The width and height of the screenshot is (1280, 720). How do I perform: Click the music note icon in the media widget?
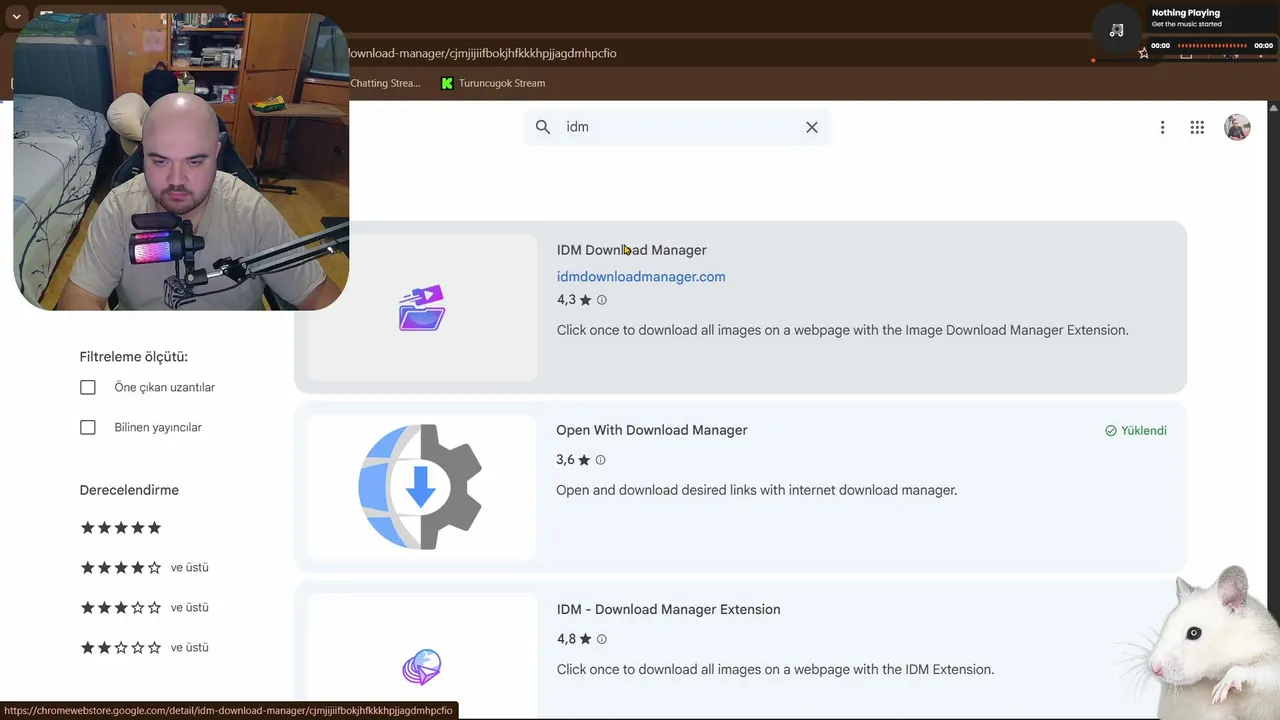(1117, 30)
